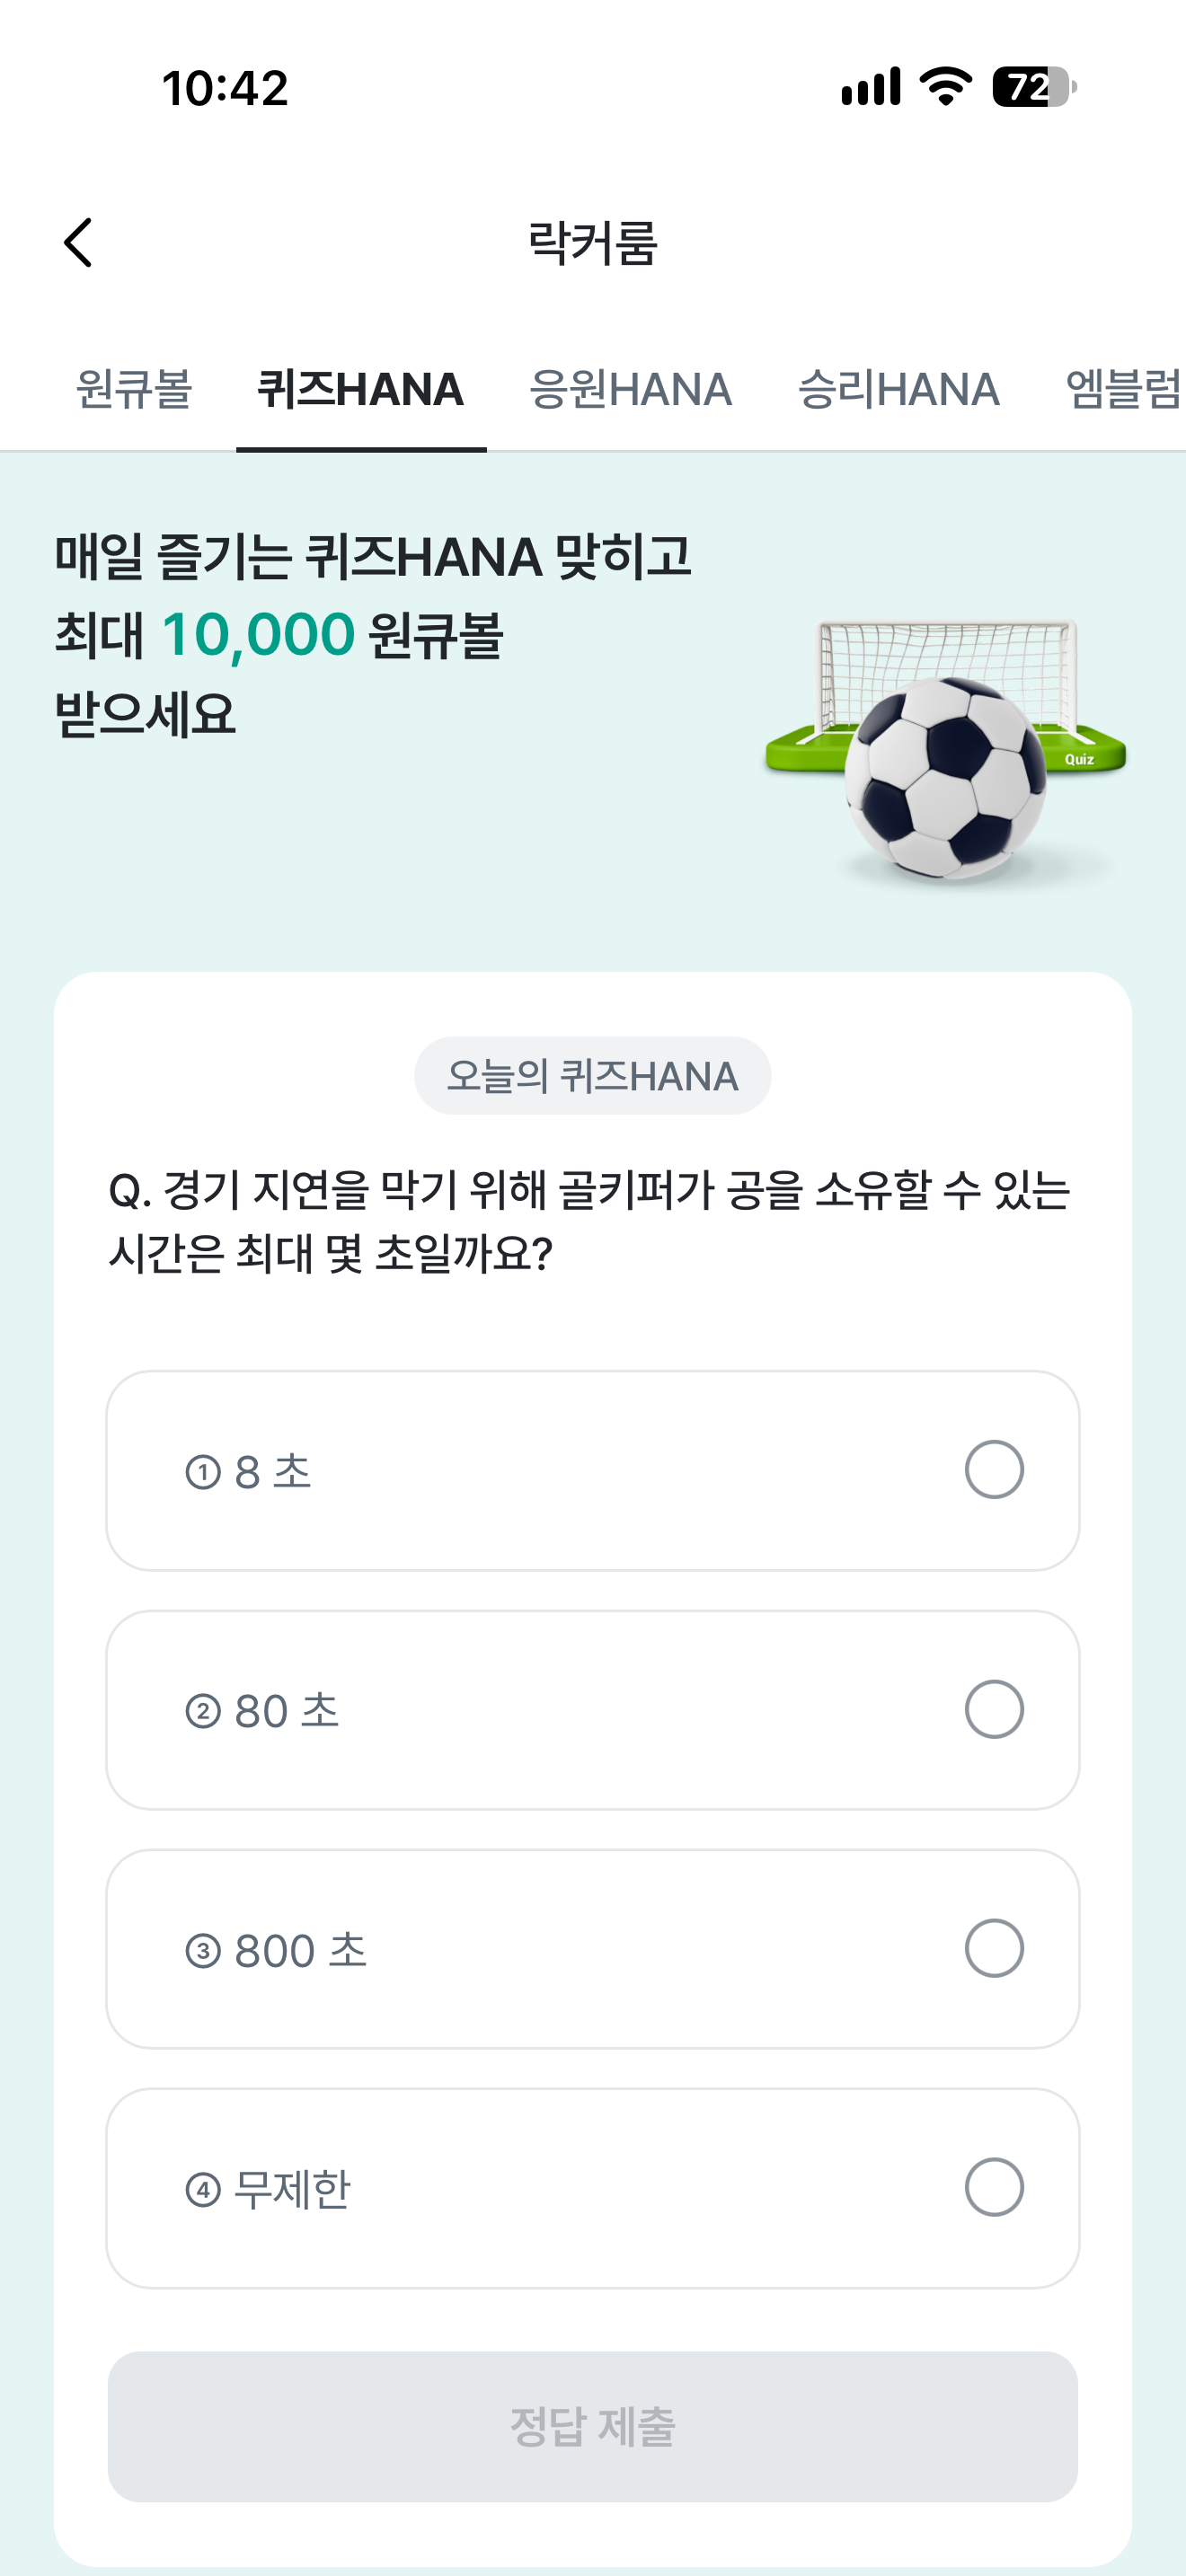Select the radio button for 무제한

[x=993, y=2187]
